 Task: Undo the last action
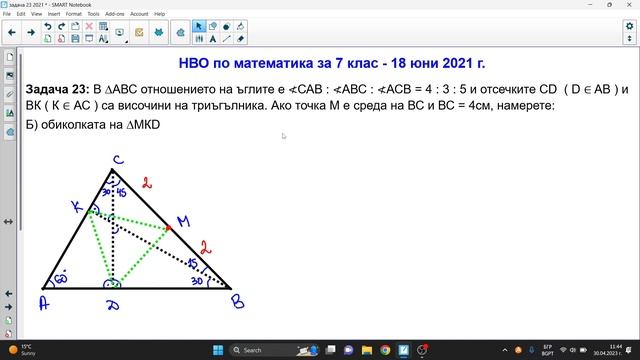[x=48, y=27]
